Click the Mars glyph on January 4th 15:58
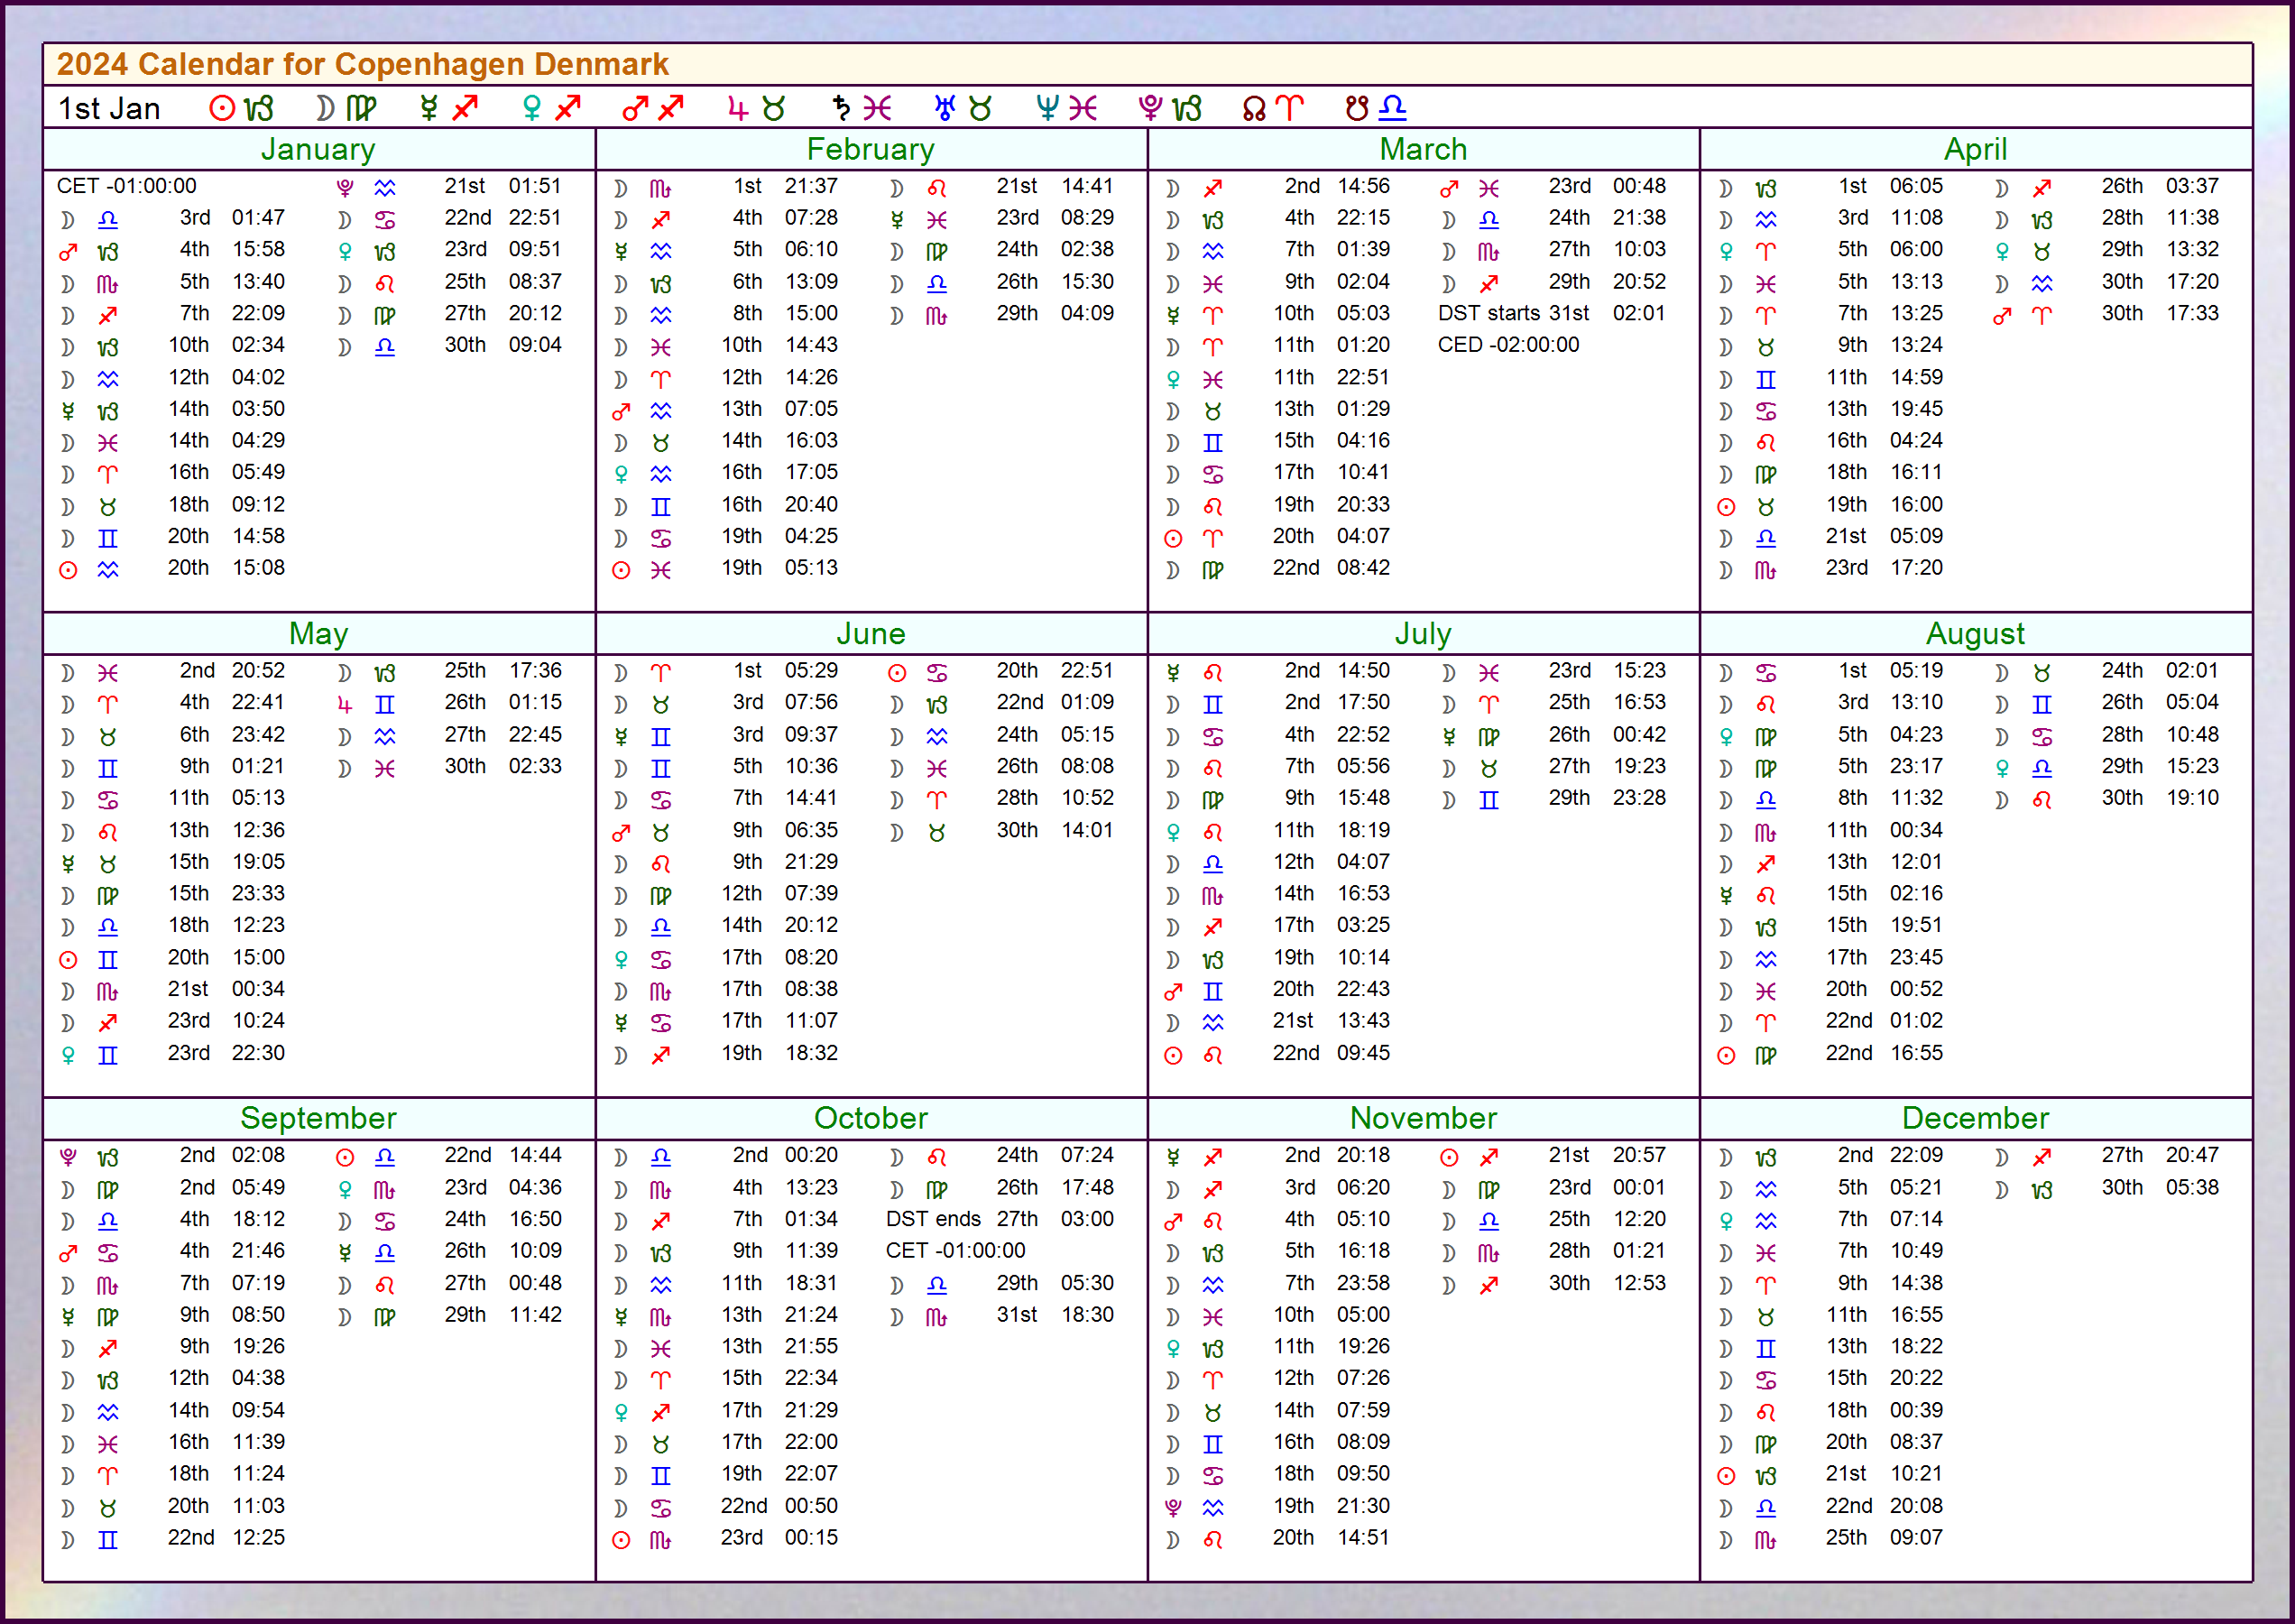This screenshot has width=2295, height=1624. [x=68, y=251]
